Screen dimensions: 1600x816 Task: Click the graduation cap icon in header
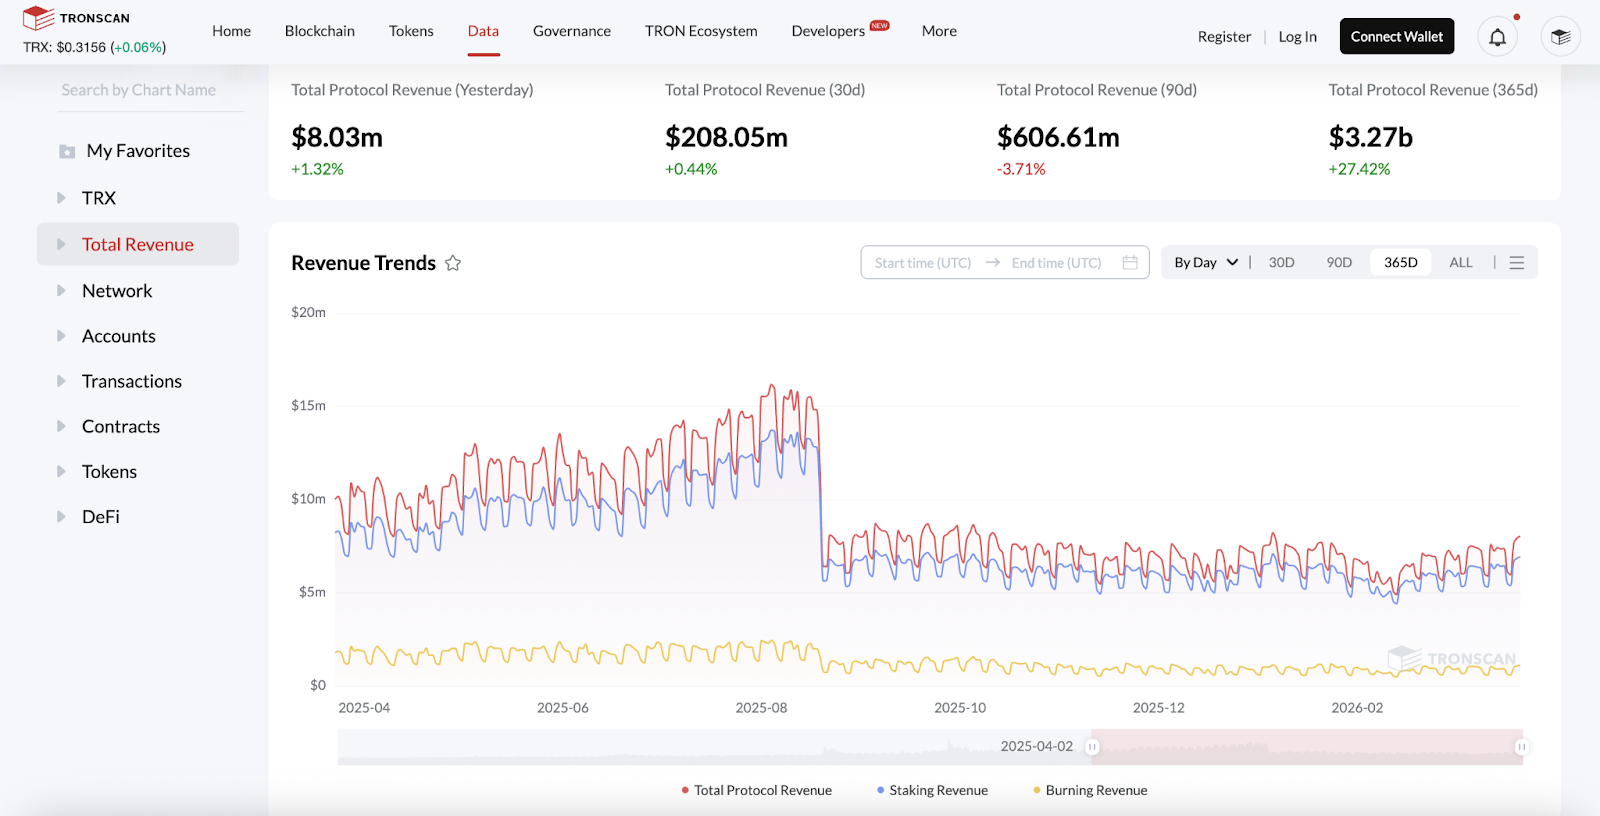[1560, 37]
